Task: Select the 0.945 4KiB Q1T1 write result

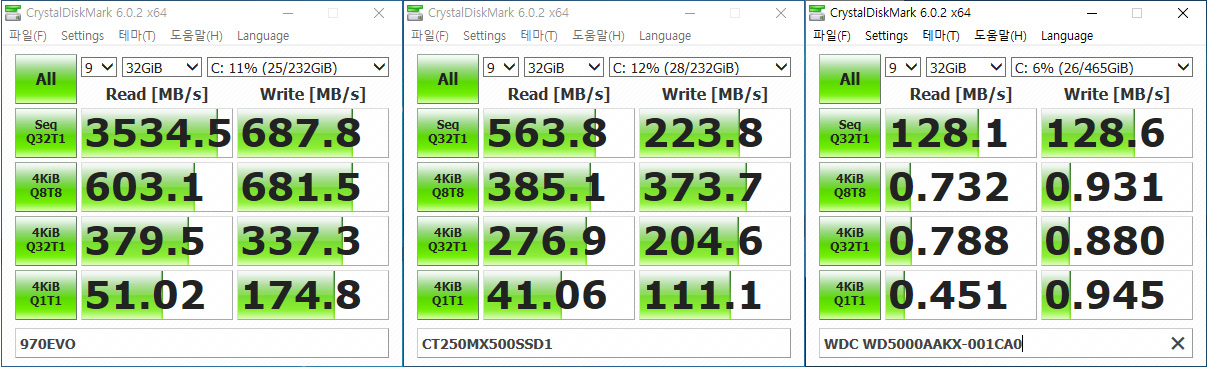Action: pyautogui.click(x=1116, y=294)
